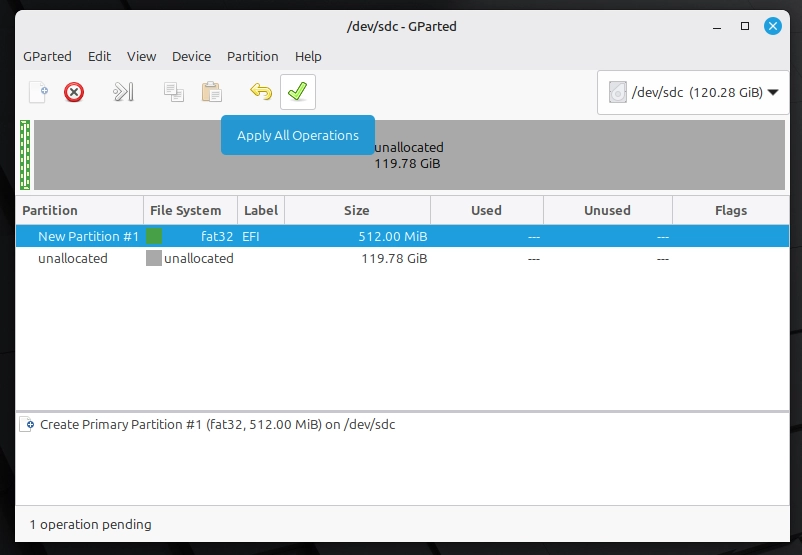Click the Flags column header
The height and width of the screenshot is (555, 802).
[731, 210]
